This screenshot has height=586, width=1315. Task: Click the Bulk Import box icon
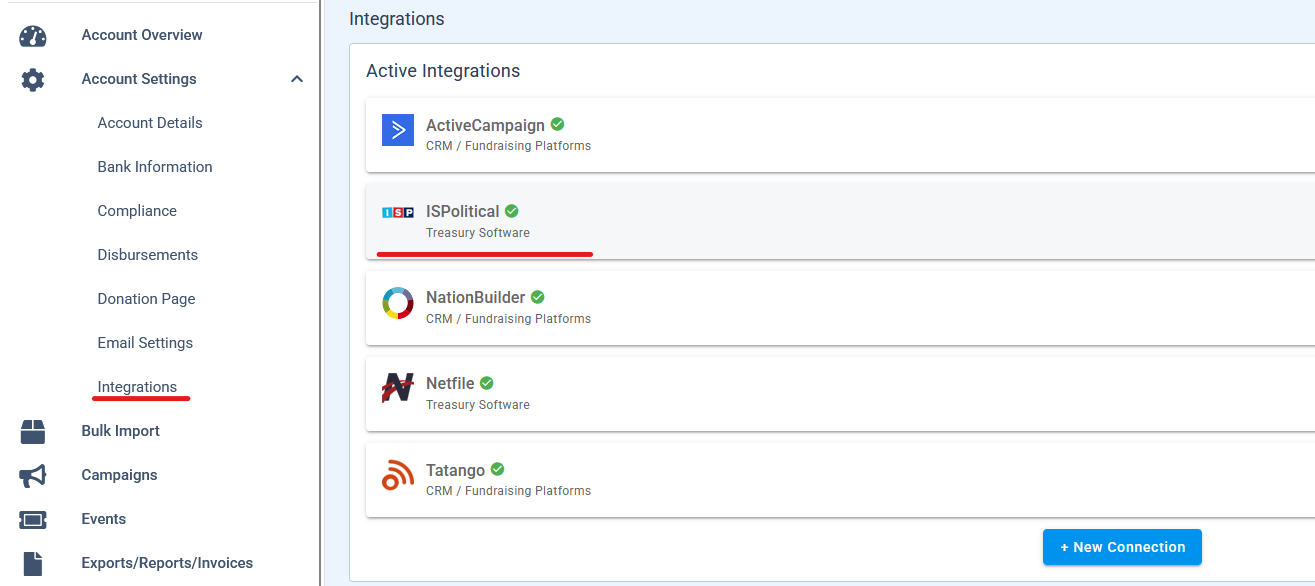tap(33, 432)
